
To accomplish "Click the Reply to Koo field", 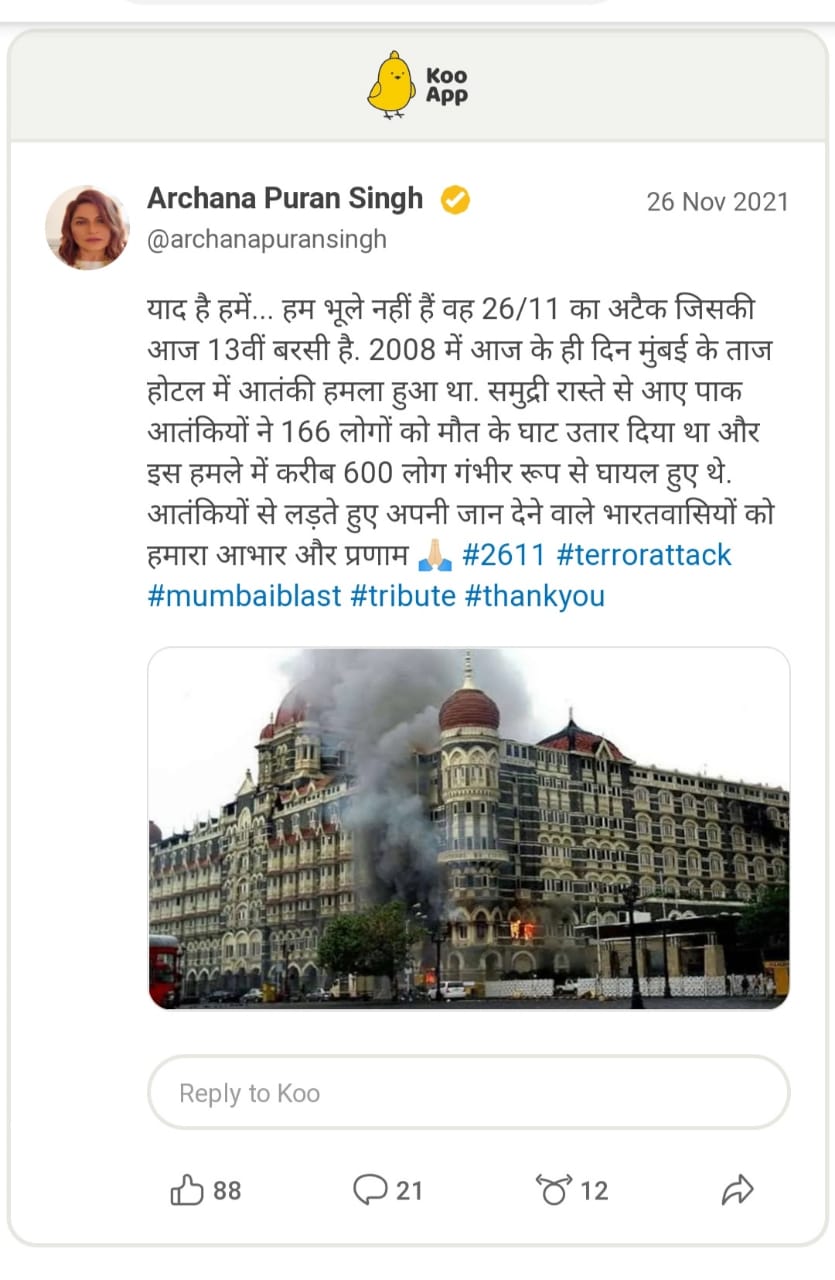I will coord(469,1093).
